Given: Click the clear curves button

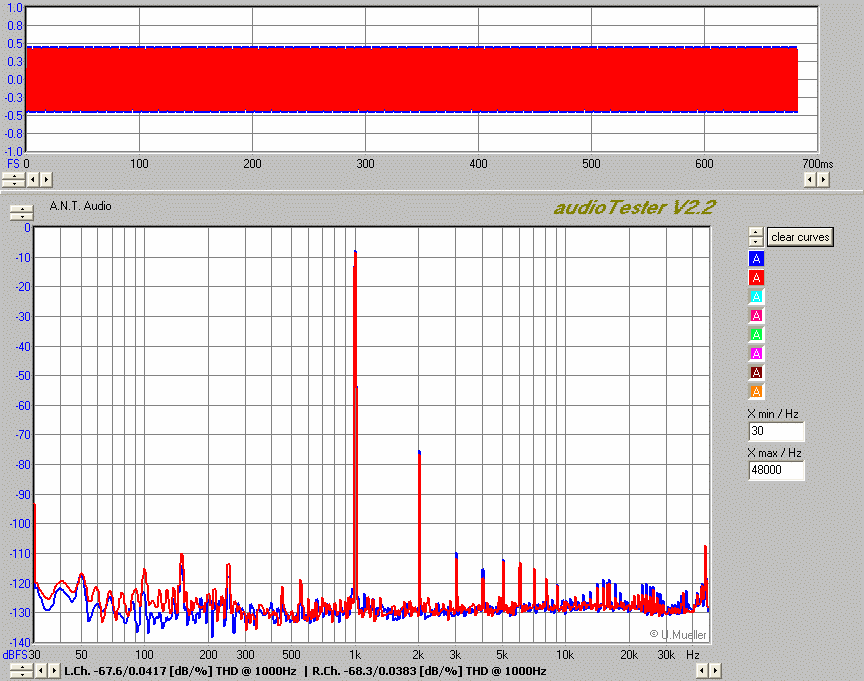Looking at the screenshot, I should (x=800, y=237).
